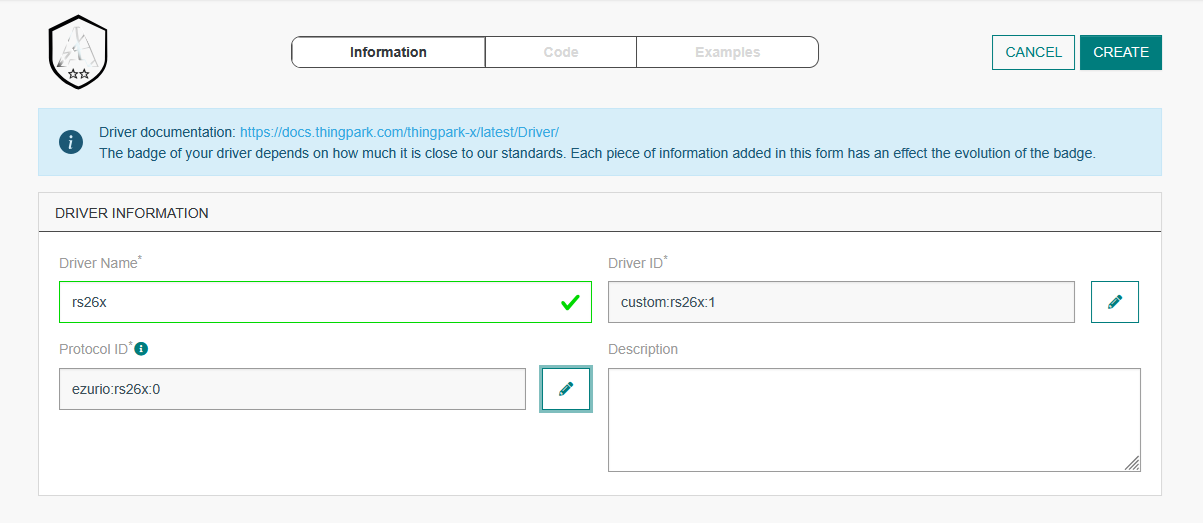
Task: Click the Driver Name label
Action: 100,263
